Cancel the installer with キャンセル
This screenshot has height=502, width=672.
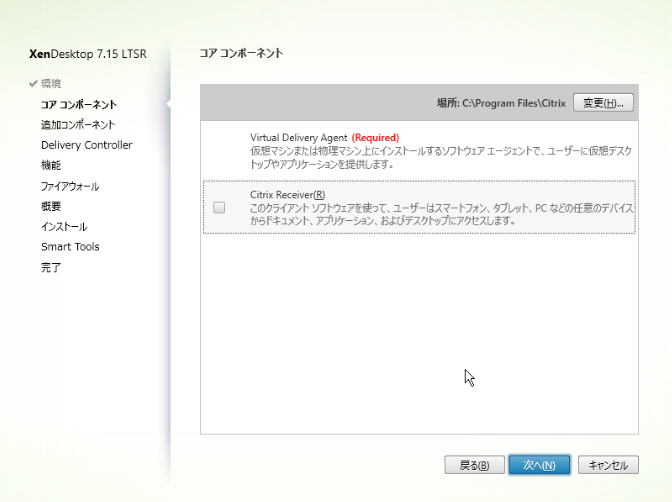608,465
